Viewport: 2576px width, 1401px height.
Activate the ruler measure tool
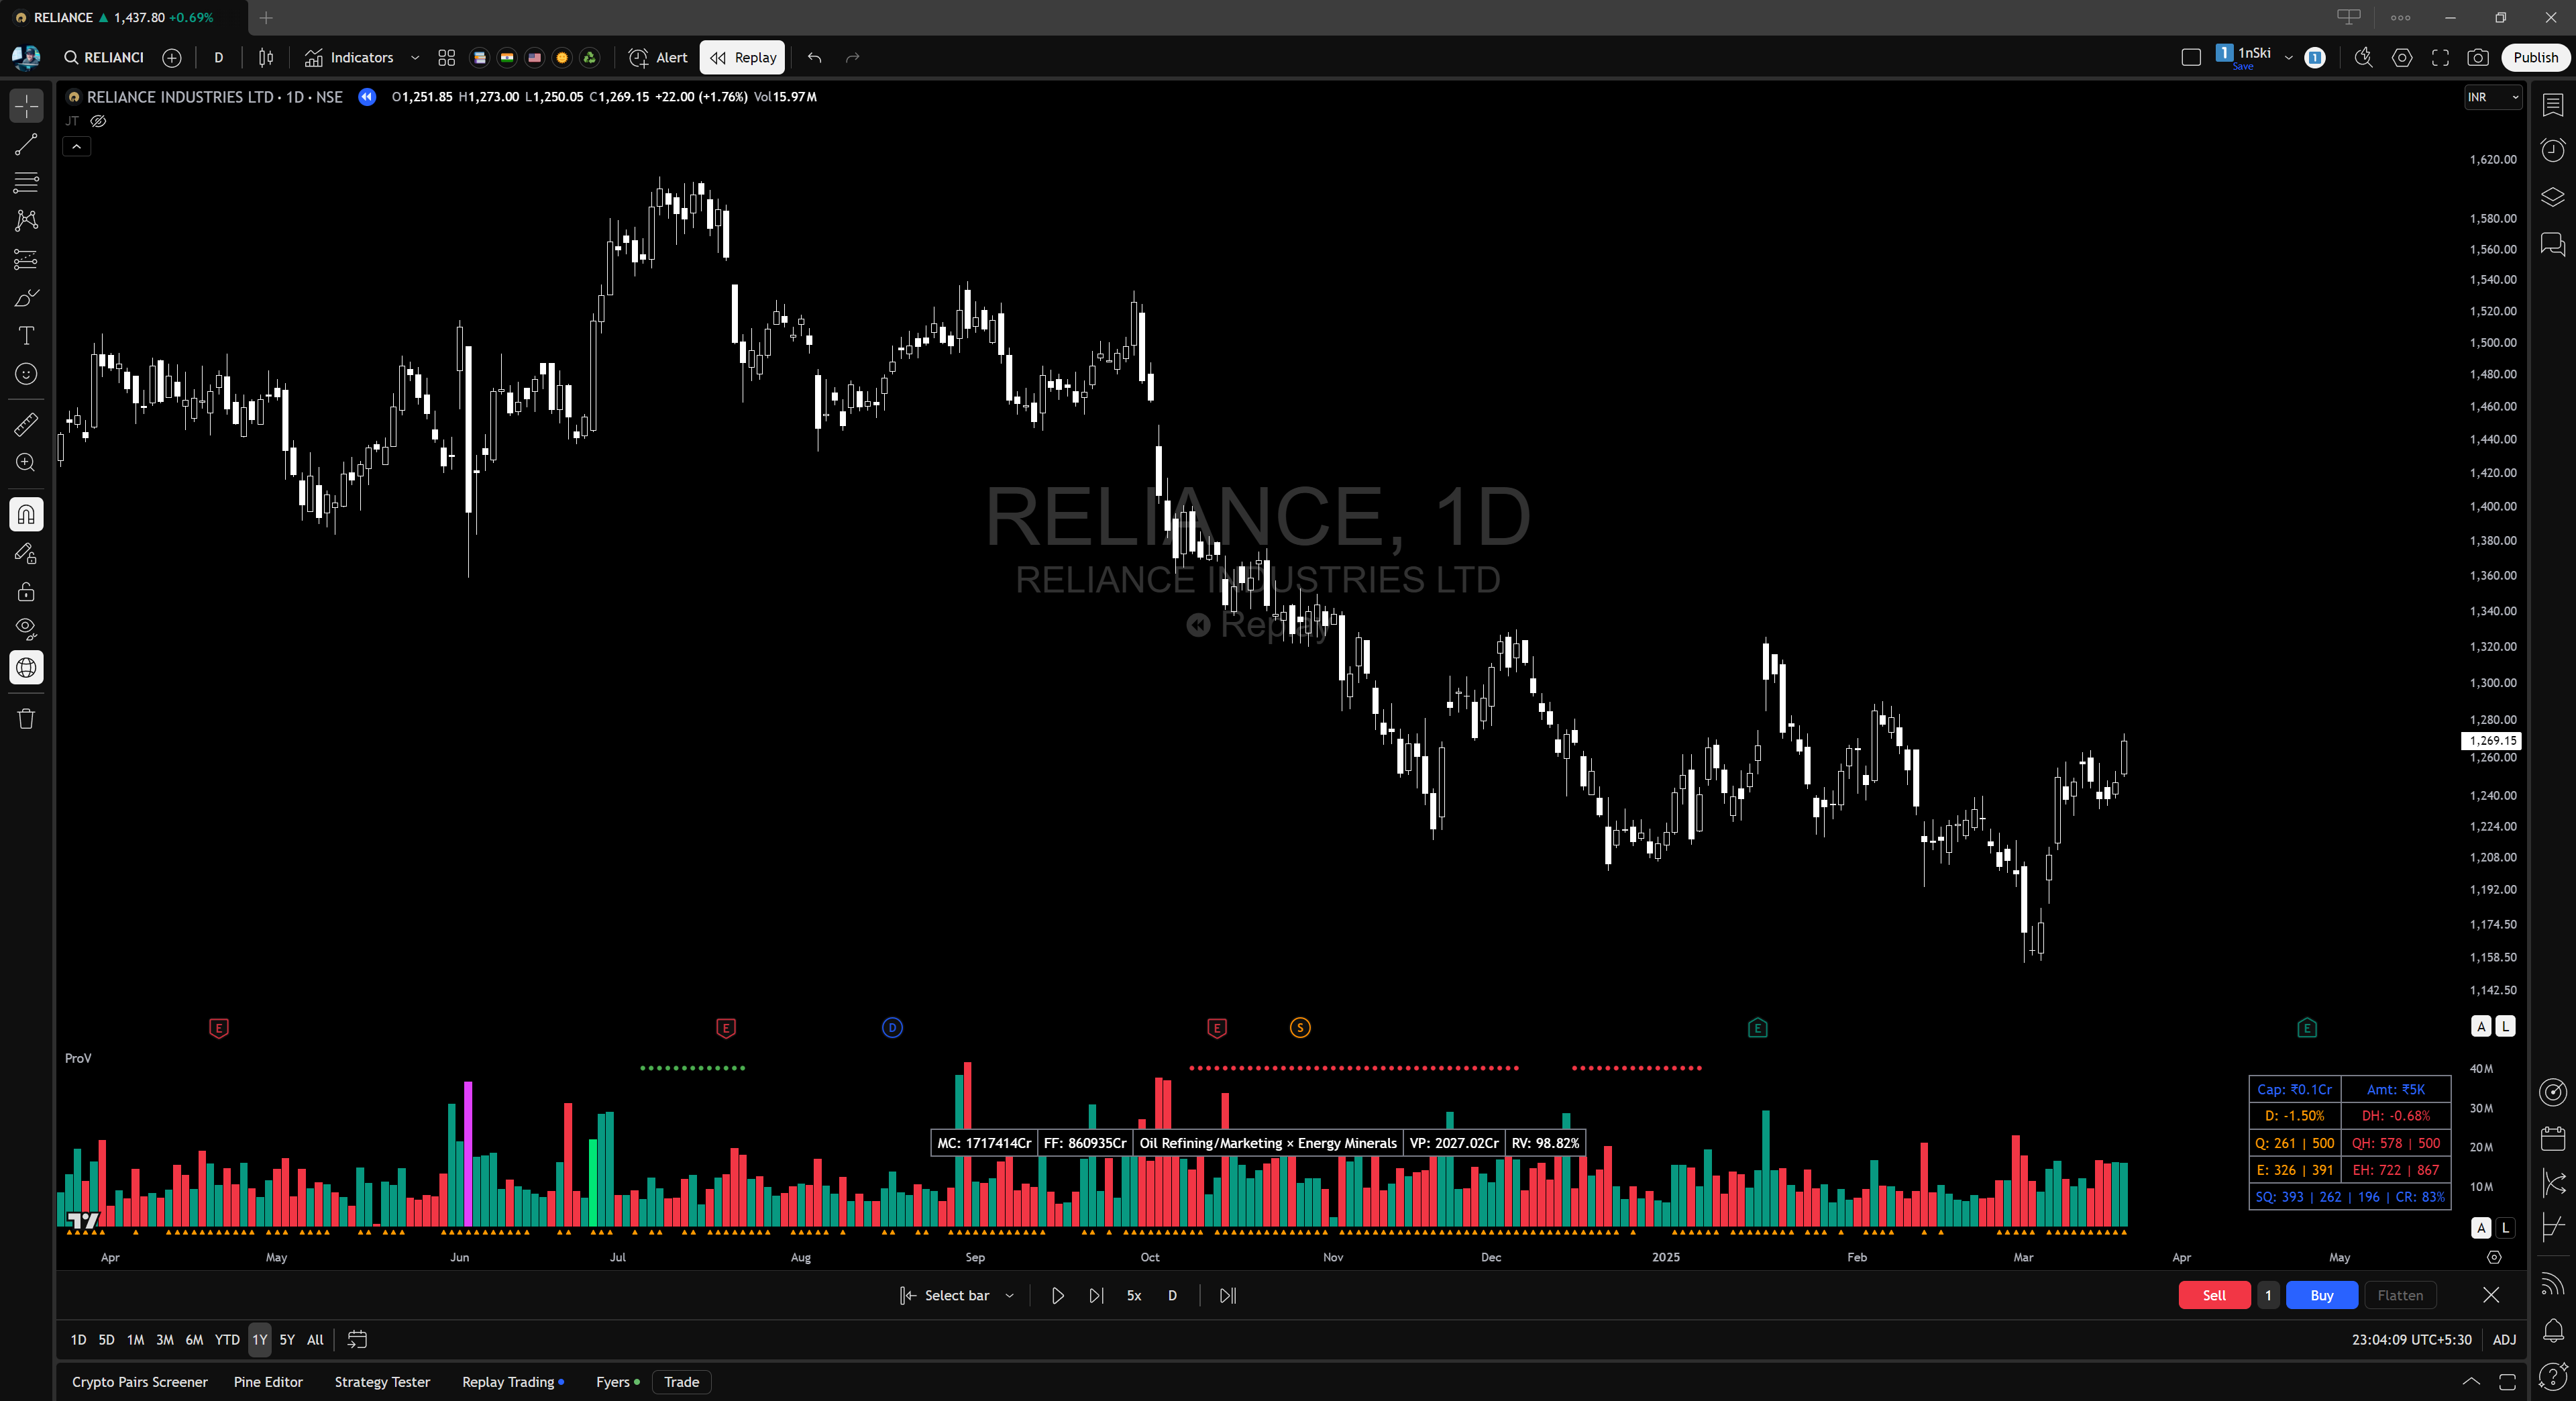point(26,424)
